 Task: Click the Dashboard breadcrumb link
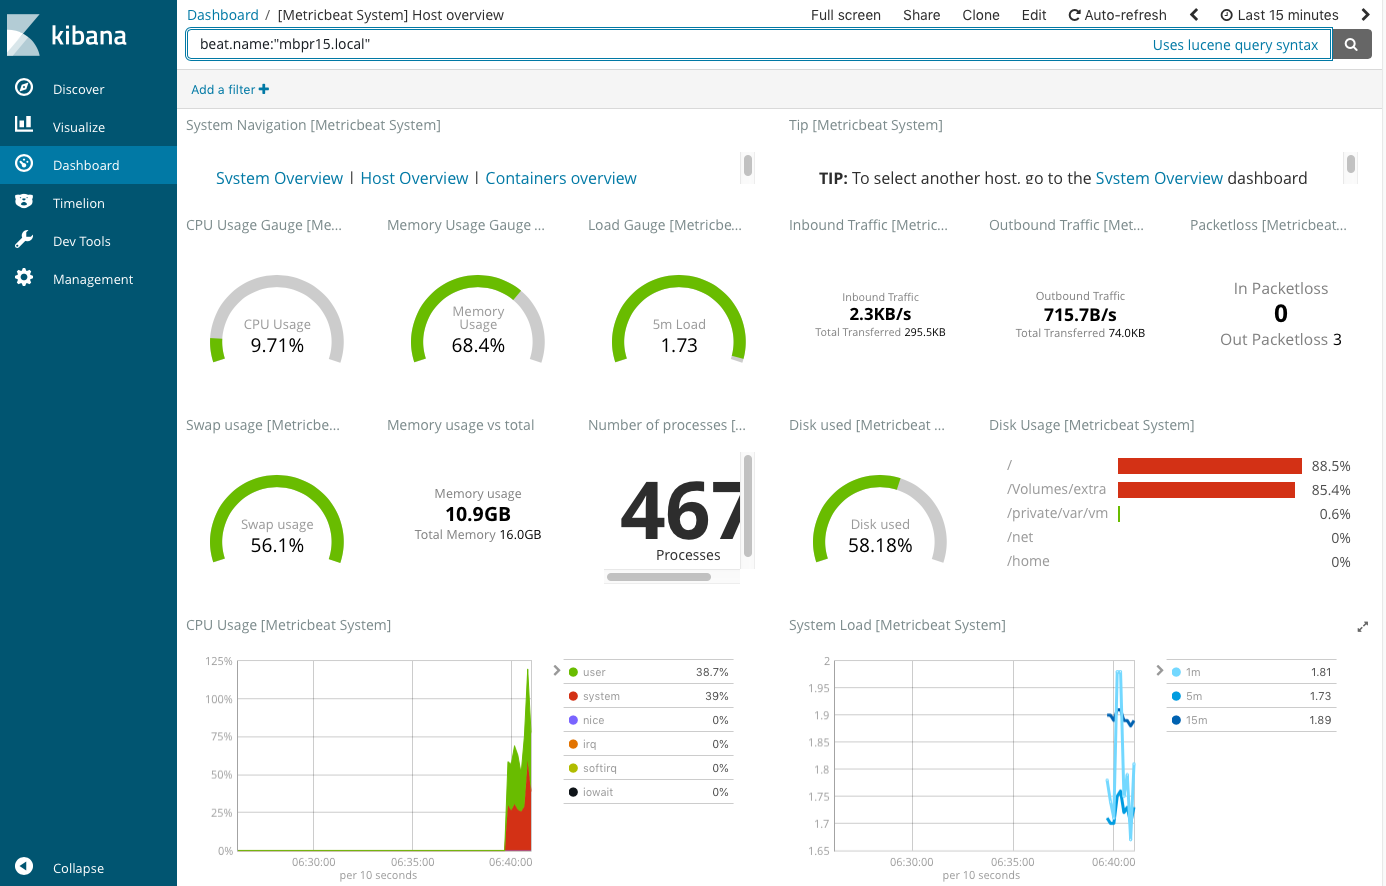click(223, 15)
